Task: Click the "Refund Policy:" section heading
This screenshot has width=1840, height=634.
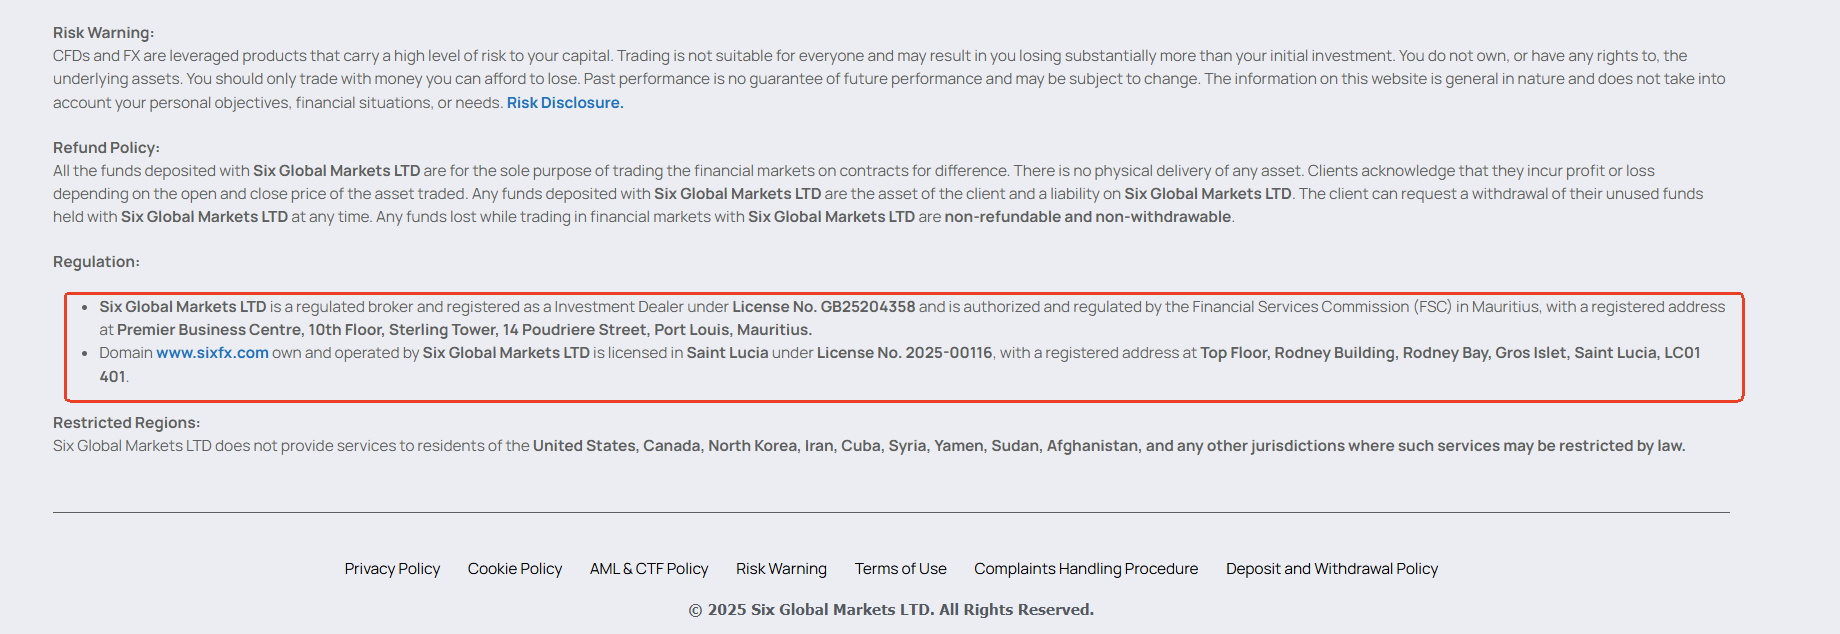Action: [106, 148]
